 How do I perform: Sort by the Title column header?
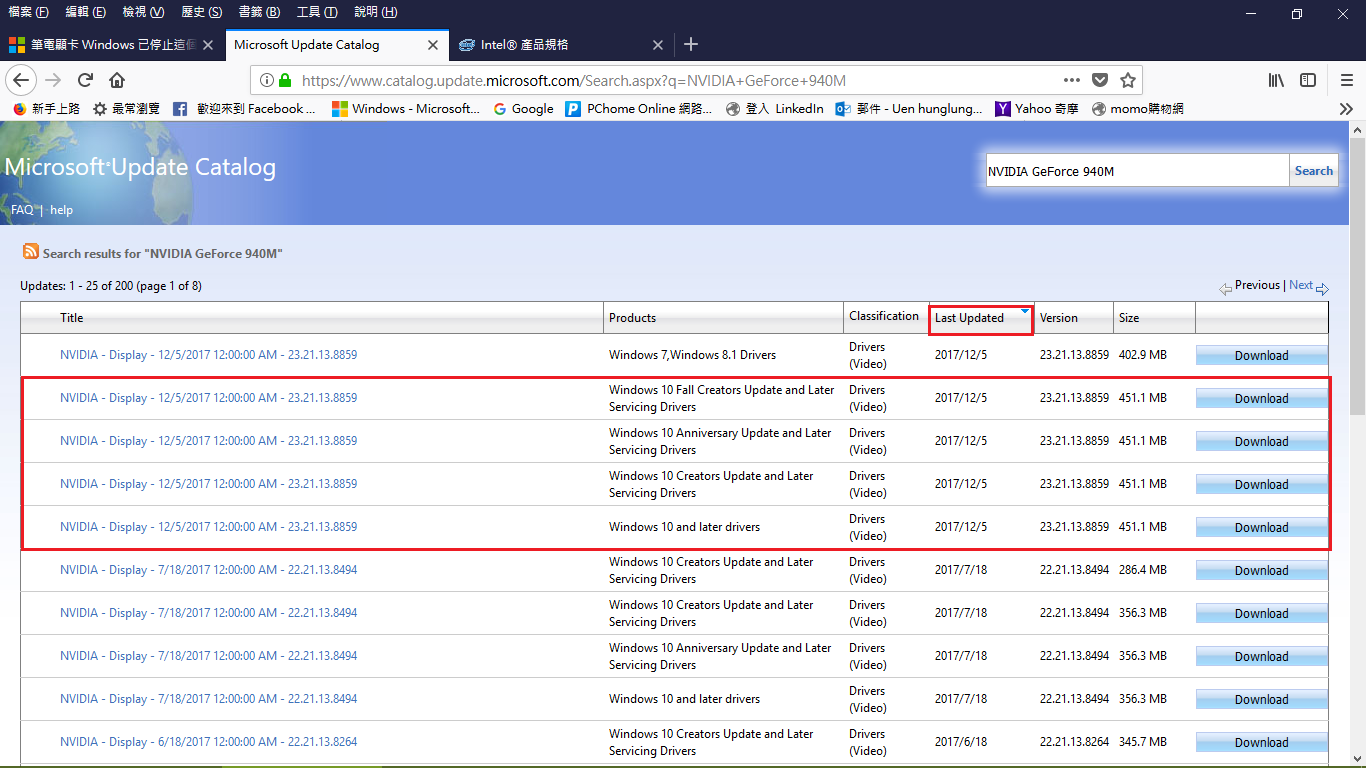tap(72, 318)
